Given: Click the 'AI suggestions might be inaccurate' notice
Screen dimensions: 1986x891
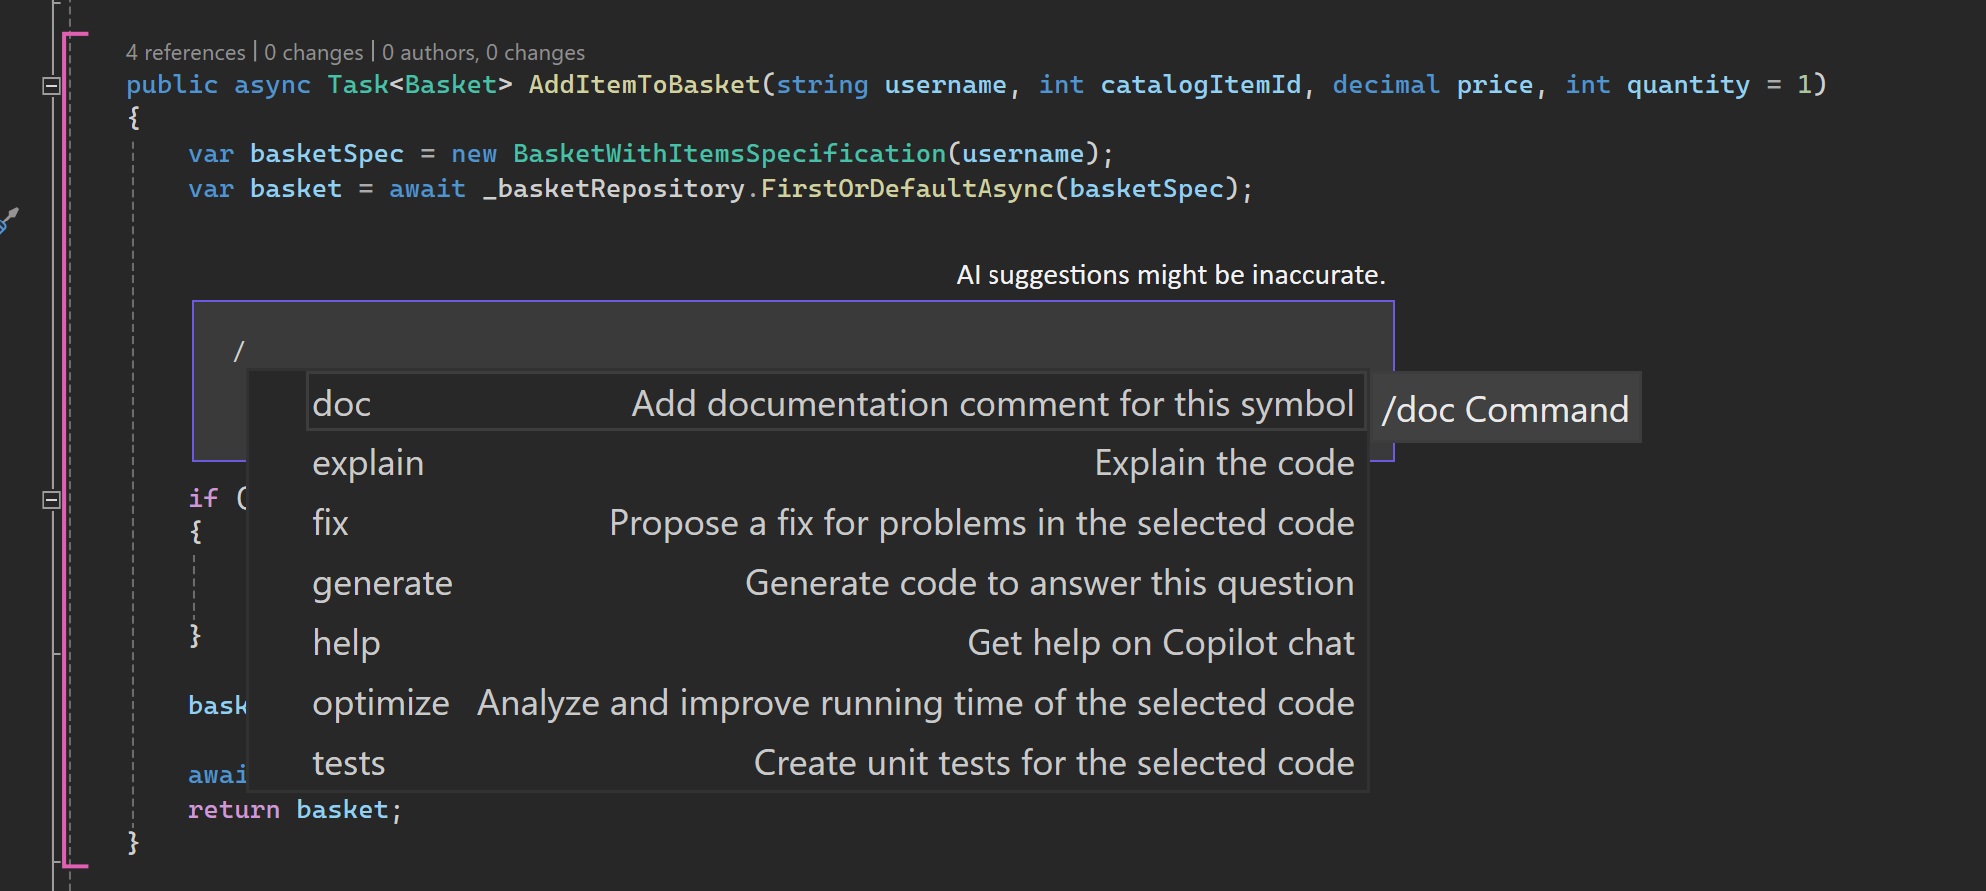Looking at the screenshot, I should click(x=1170, y=275).
